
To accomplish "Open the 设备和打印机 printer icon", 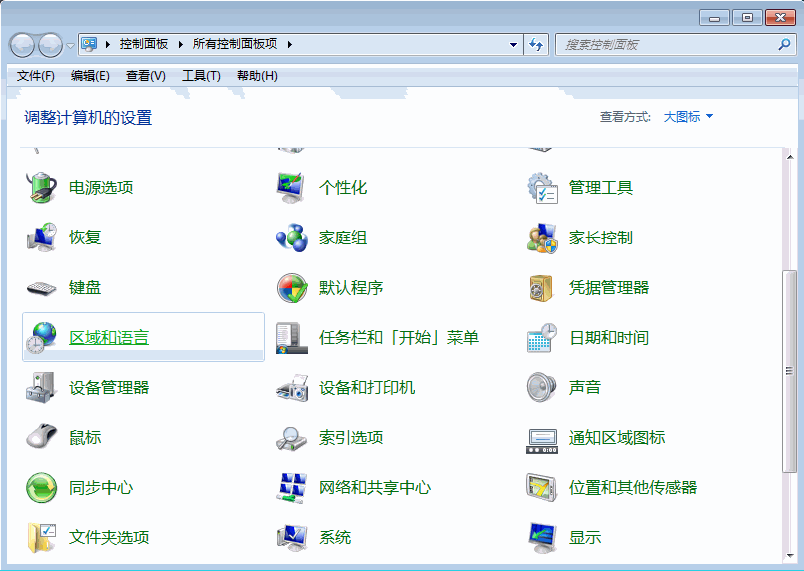I will pos(292,388).
